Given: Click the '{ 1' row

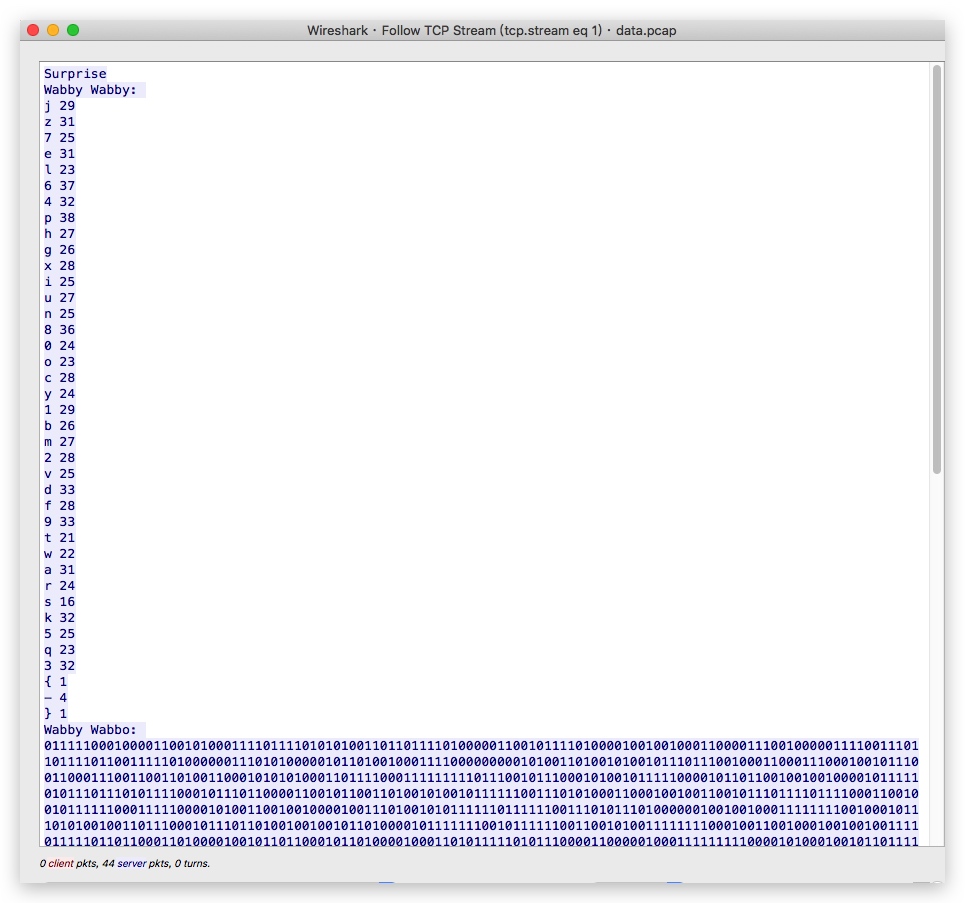Looking at the screenshot, I should [55, 682].
